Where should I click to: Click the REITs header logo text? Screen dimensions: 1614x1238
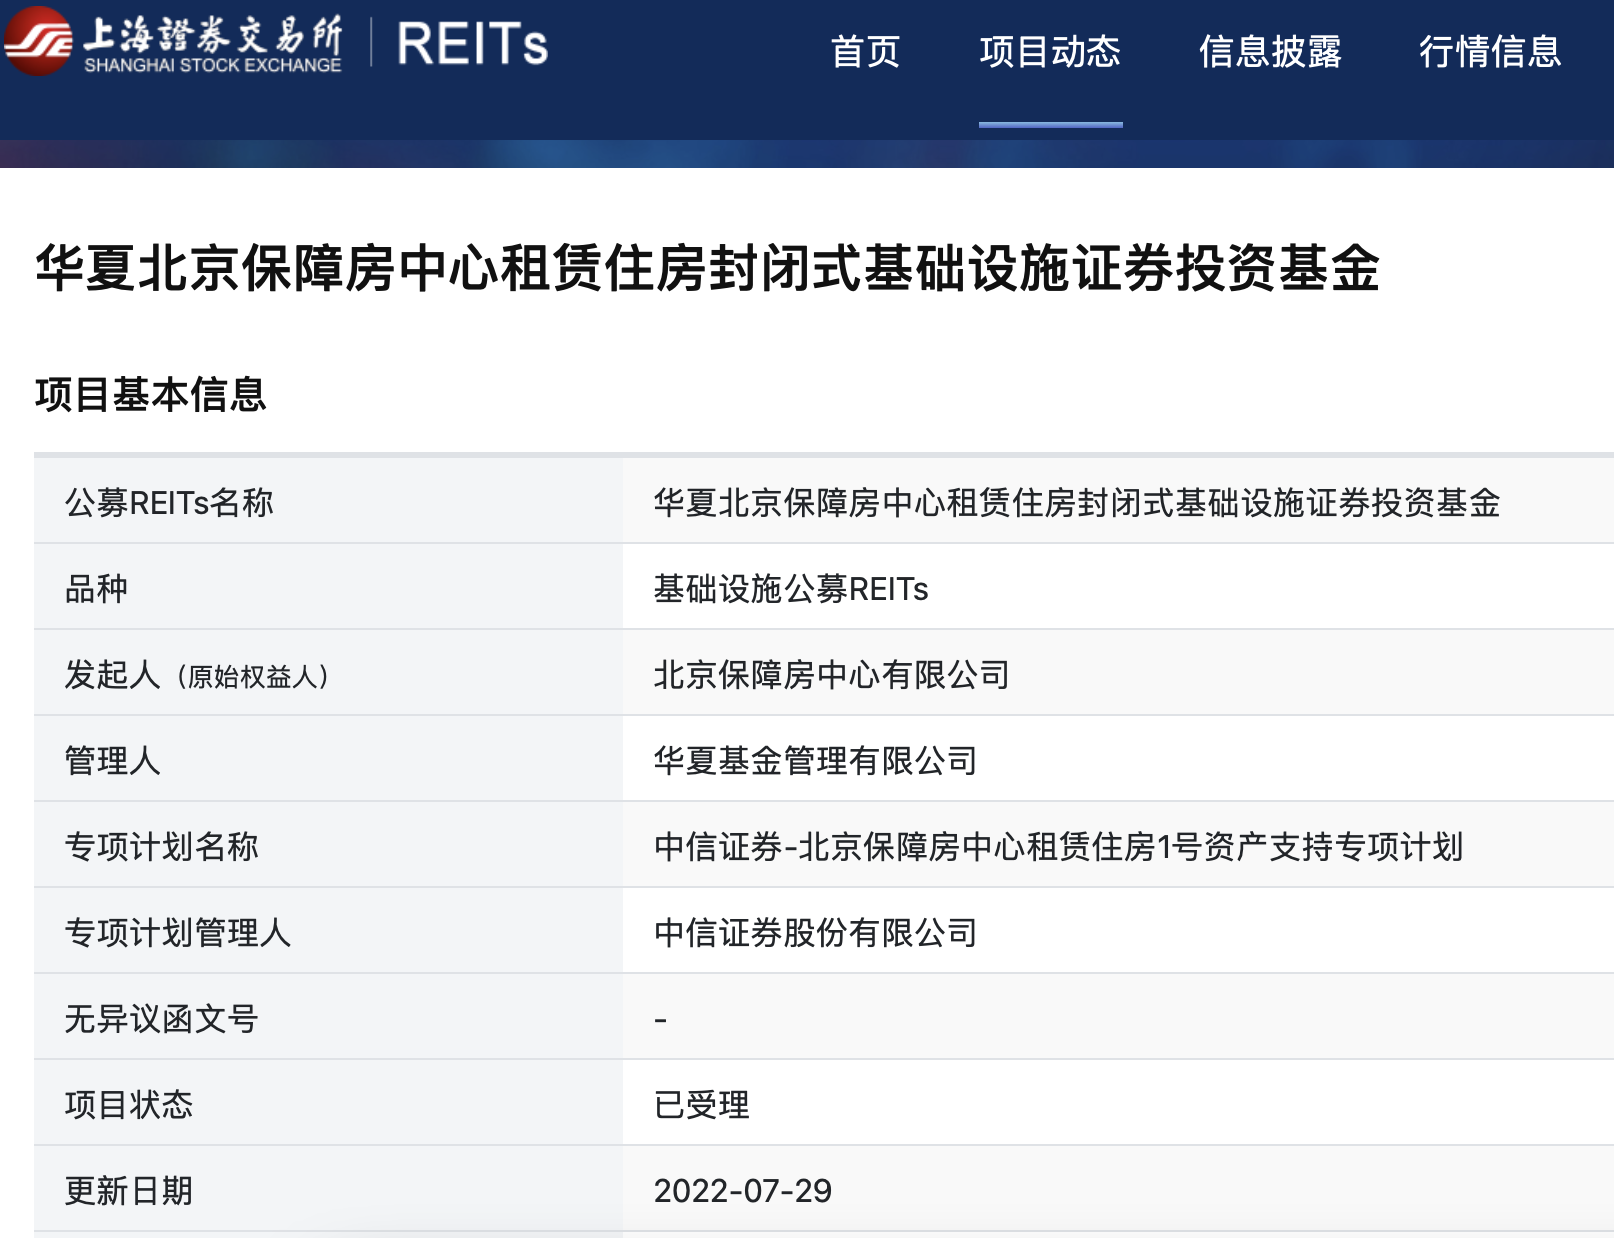pos(472,45)
